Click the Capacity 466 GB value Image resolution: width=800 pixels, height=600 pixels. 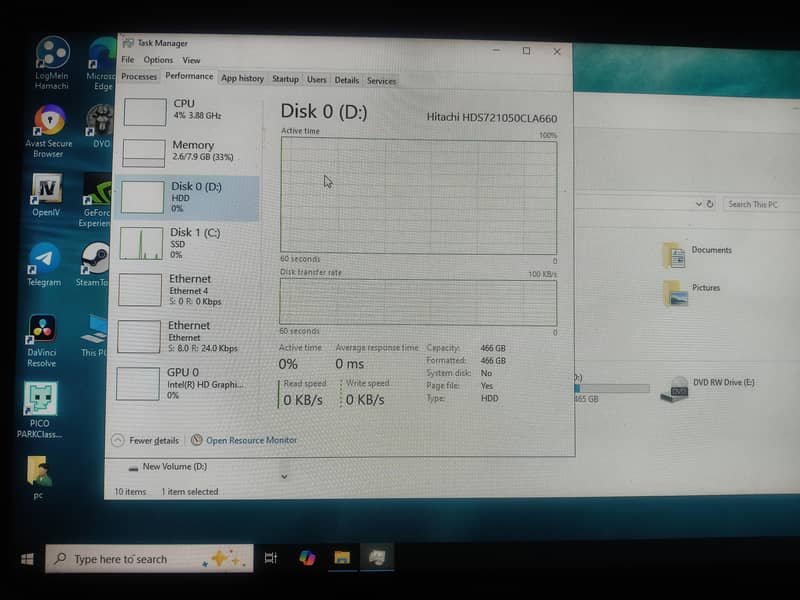[x=493, y=348]
